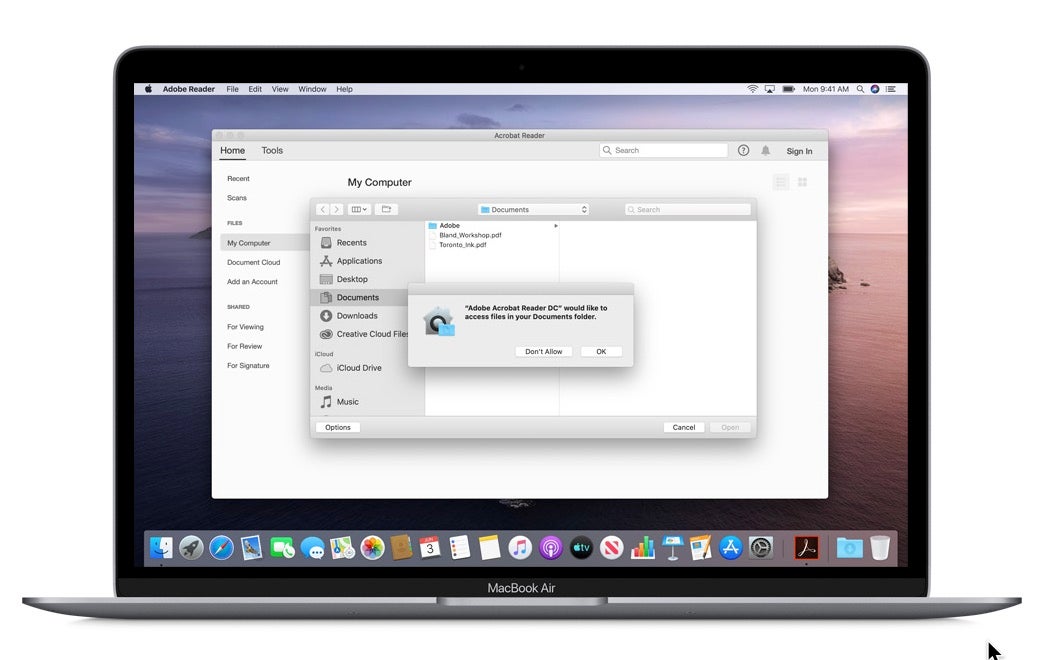Click the new folder icon in file dialog
This screenshot has height=660, width=1056.
pyautogui.click(x=386, y=209)
